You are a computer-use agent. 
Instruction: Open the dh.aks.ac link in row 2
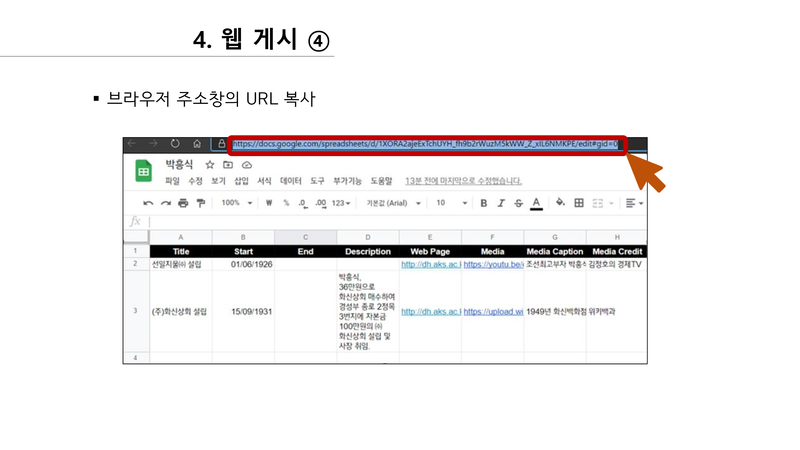click(431, 264)
